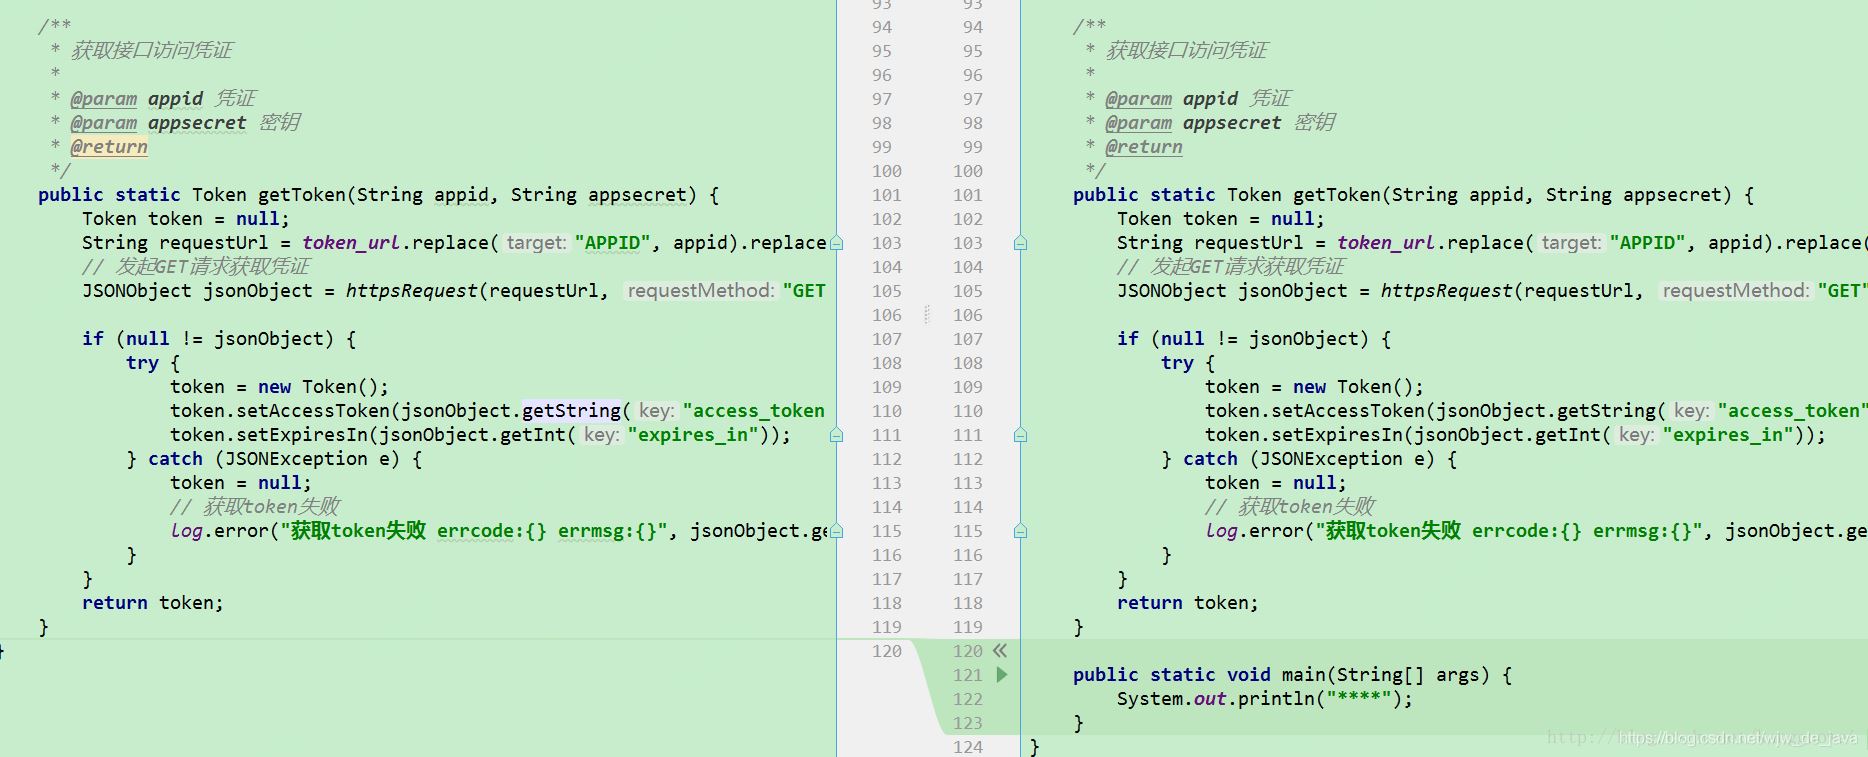The image size is (1868, 757).
Task: Collapse fold marker at line 103 in left pane
Action: coord(836,243)
